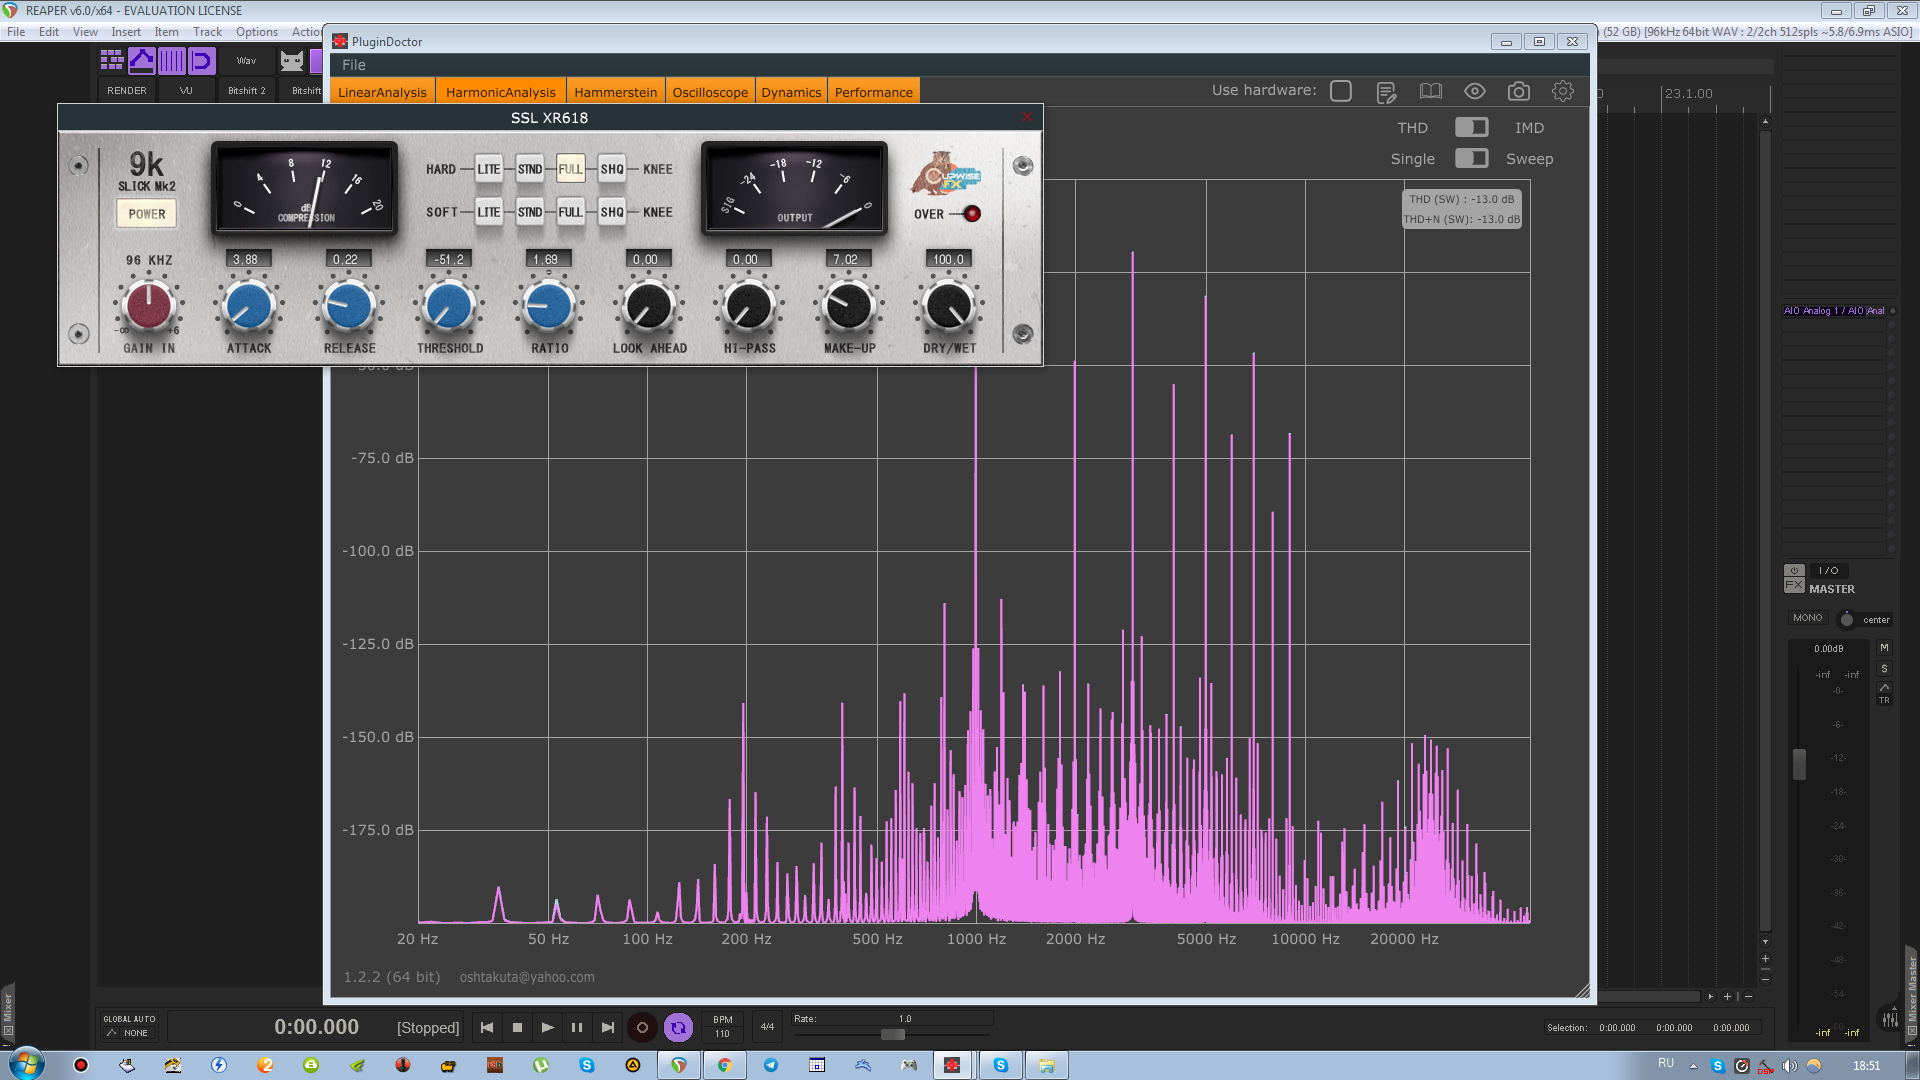This screenshot has height=1080, width=1920.
Task: Click Go to start transport button
Action: click(487, 1027)
